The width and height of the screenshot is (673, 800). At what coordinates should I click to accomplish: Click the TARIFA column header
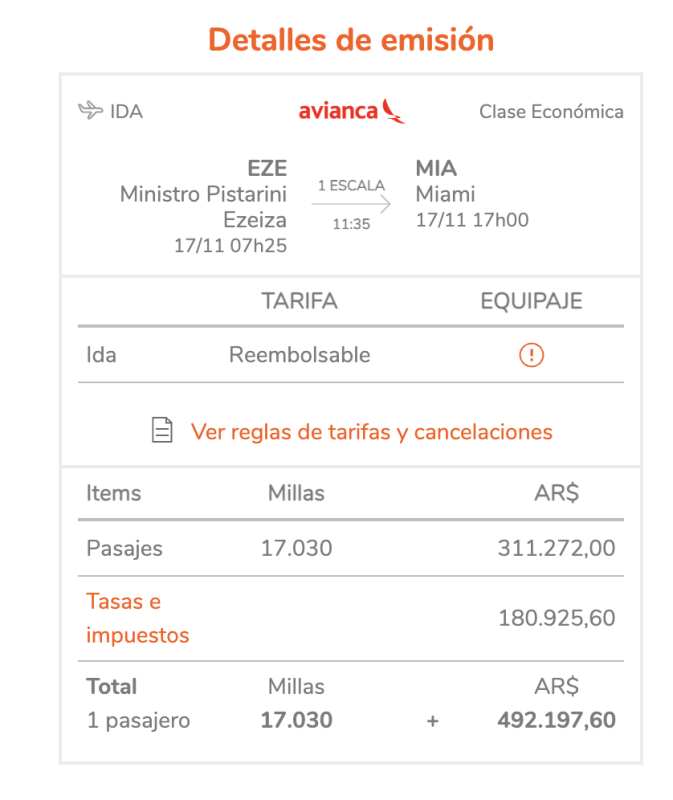pyautogui.click(x=300, y=301)
